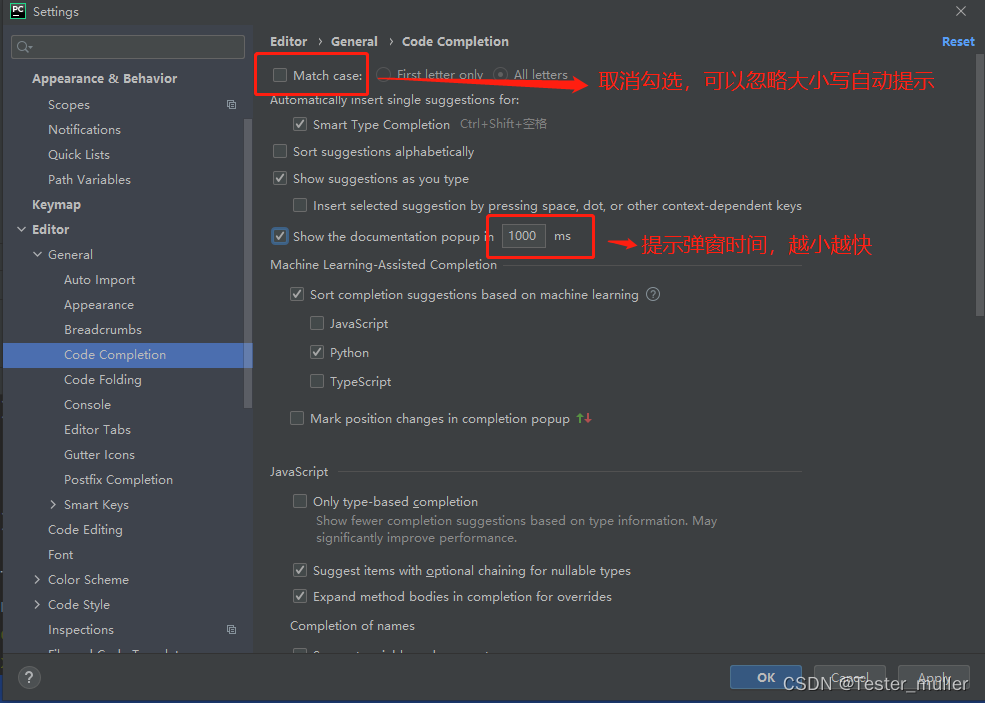Click the project-level icon beside Inspections
This screenshot has height=703, width=985.
click(231, 629)
